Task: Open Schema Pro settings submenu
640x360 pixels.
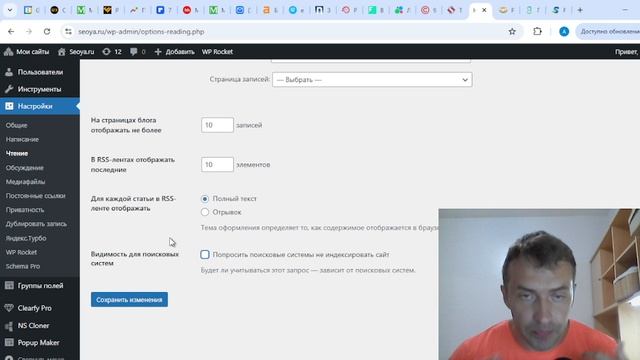Action: pyautogui.click(x=23, y=267)
